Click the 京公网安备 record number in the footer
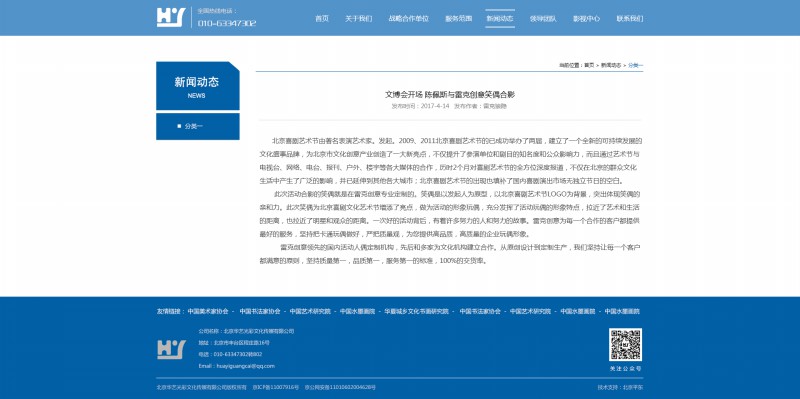Screen dimensions: 800x399 [x=340, y=387]
